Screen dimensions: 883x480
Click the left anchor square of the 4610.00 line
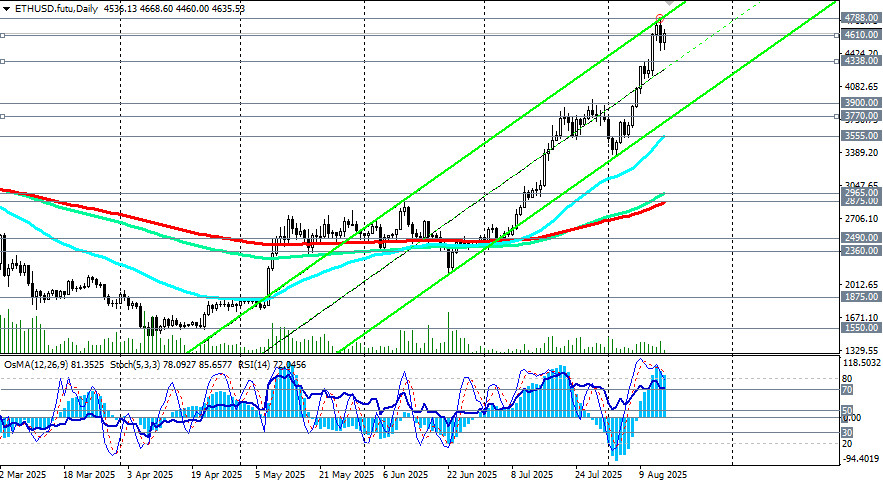click(x=3, y=35)
